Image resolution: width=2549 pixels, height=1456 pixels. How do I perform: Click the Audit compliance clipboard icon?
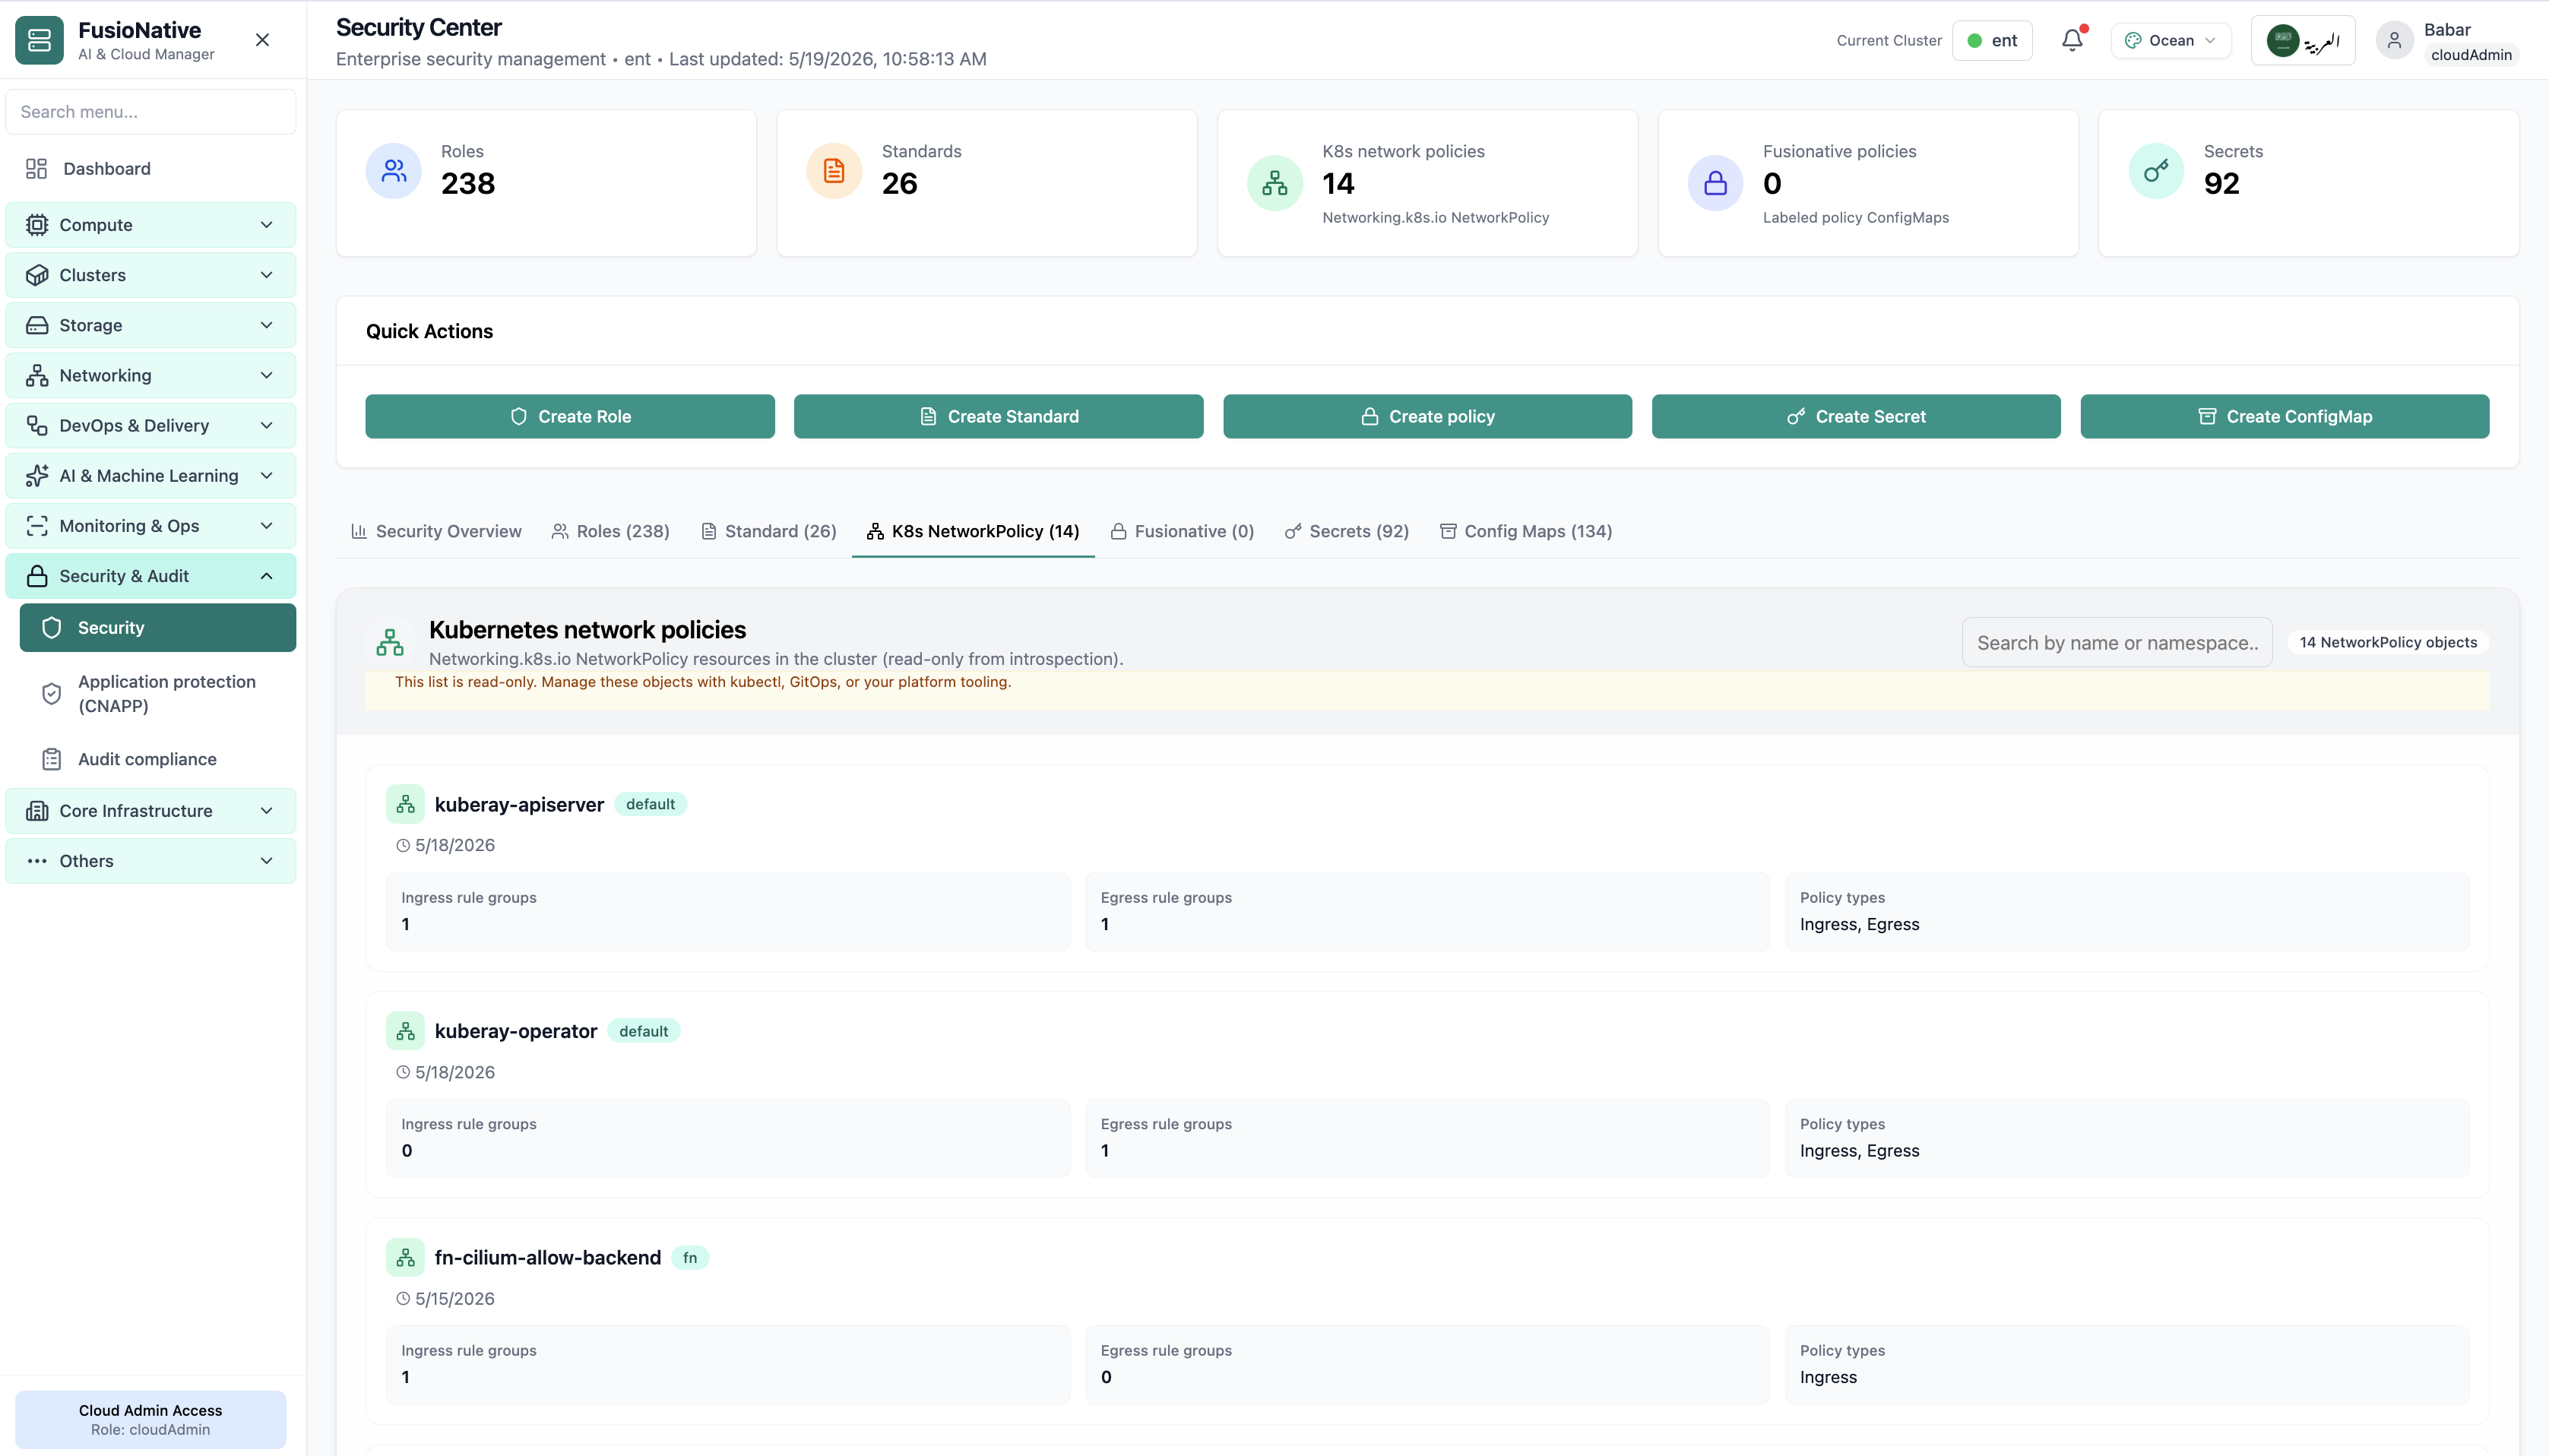tap(52, 759)
